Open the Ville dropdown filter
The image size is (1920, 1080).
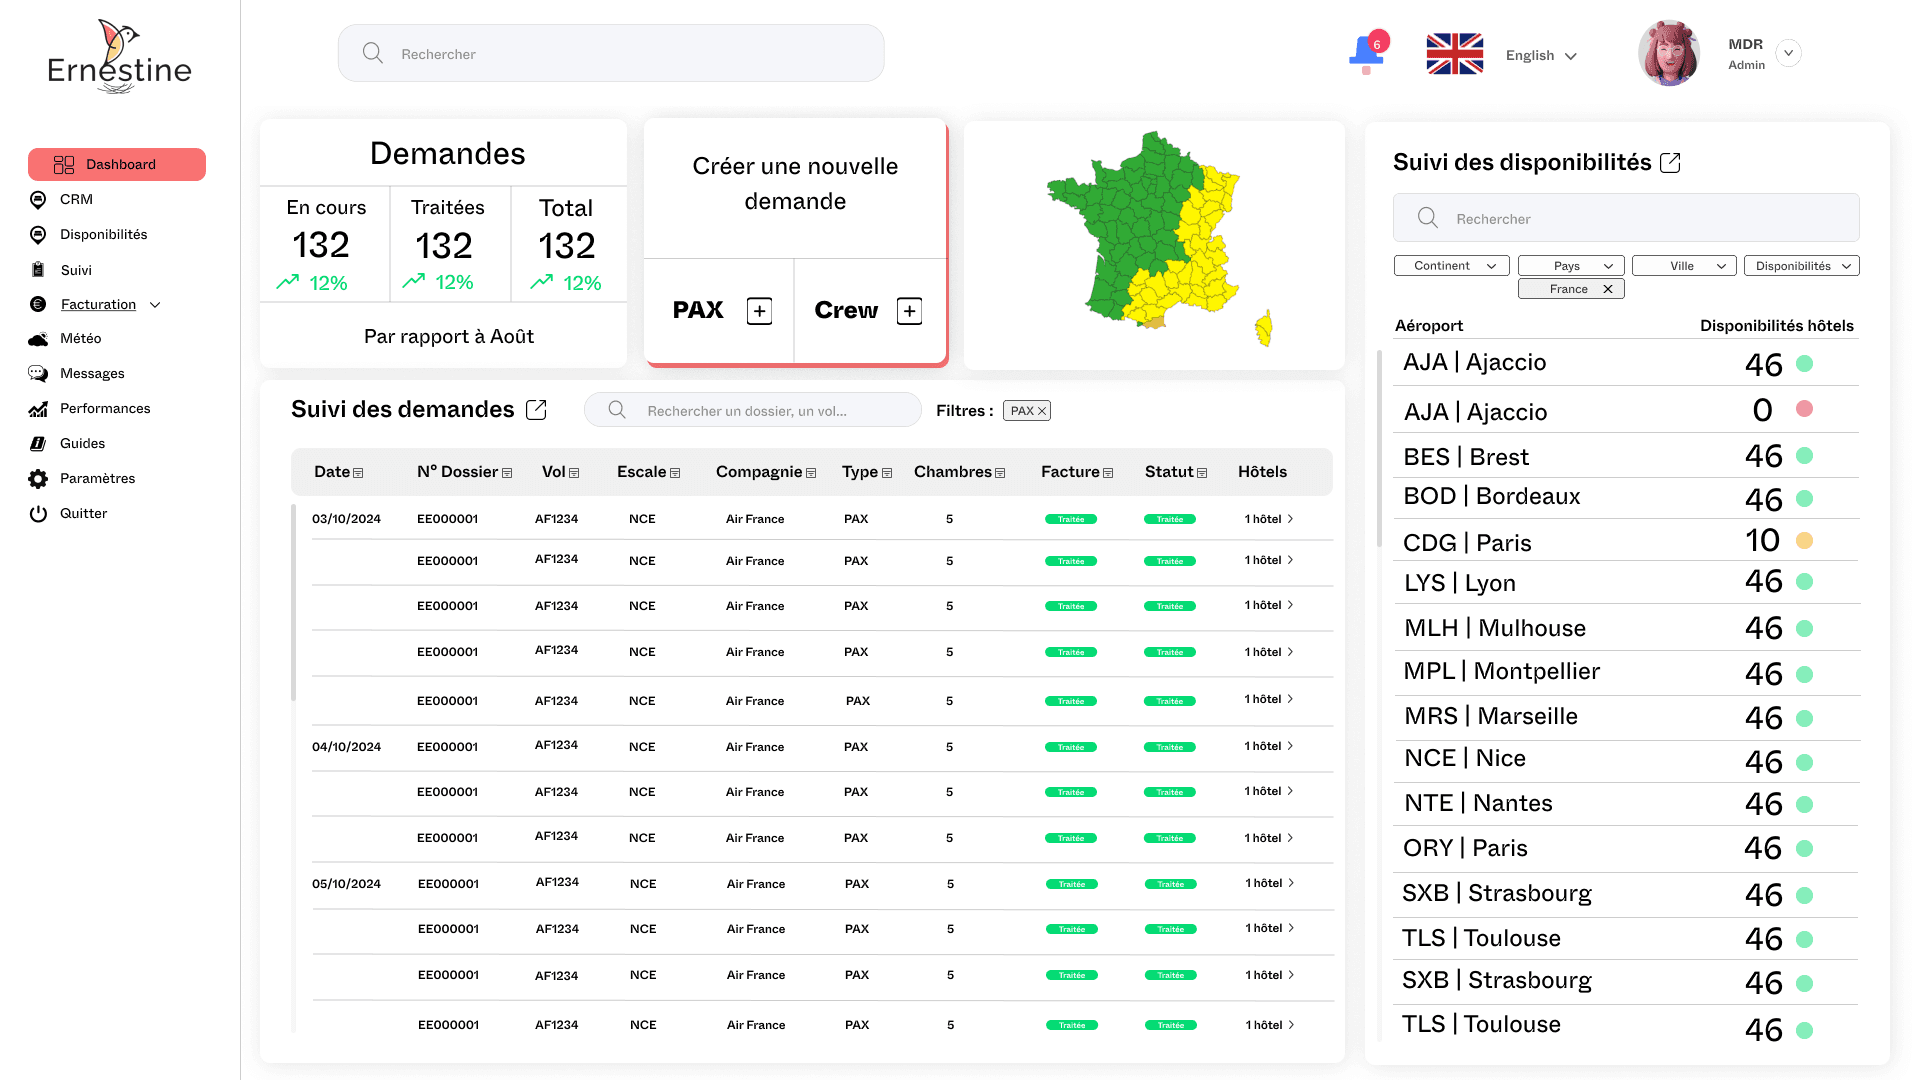point(1684,266)
